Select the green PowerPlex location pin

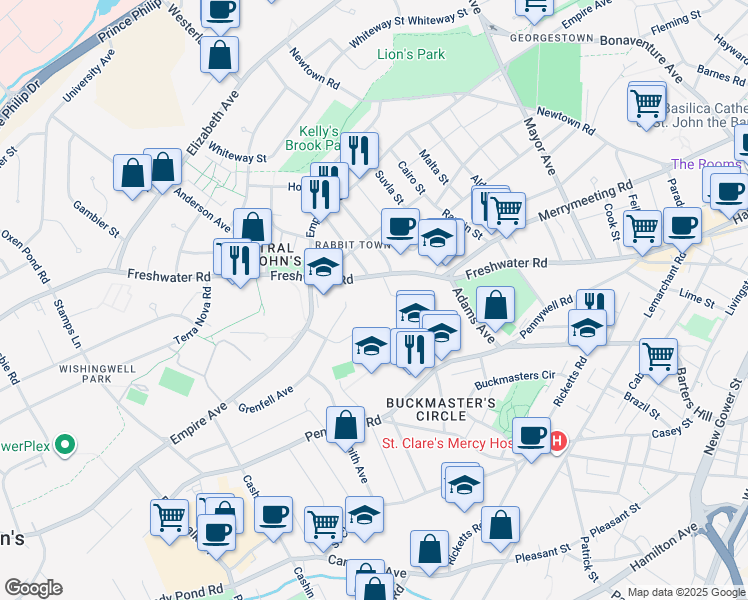(x=66, y=443)
